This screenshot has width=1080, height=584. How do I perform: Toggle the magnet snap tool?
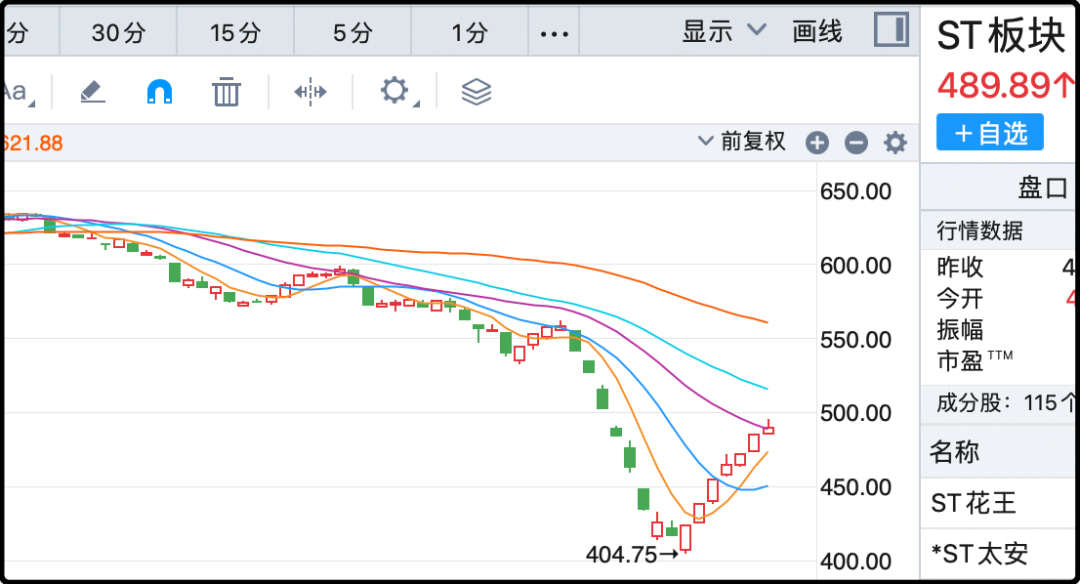pos(160,91)
